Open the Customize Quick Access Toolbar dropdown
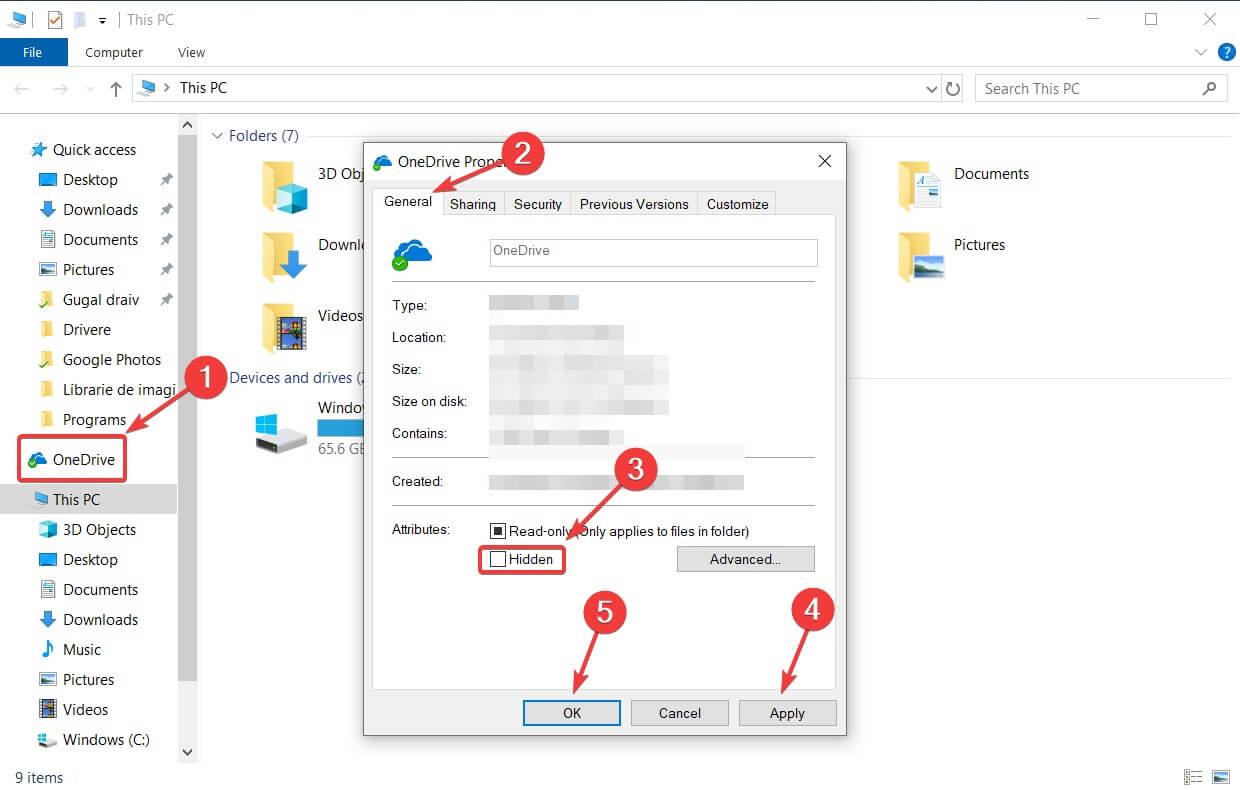1240x790 pixels. [x=103, y=19]
